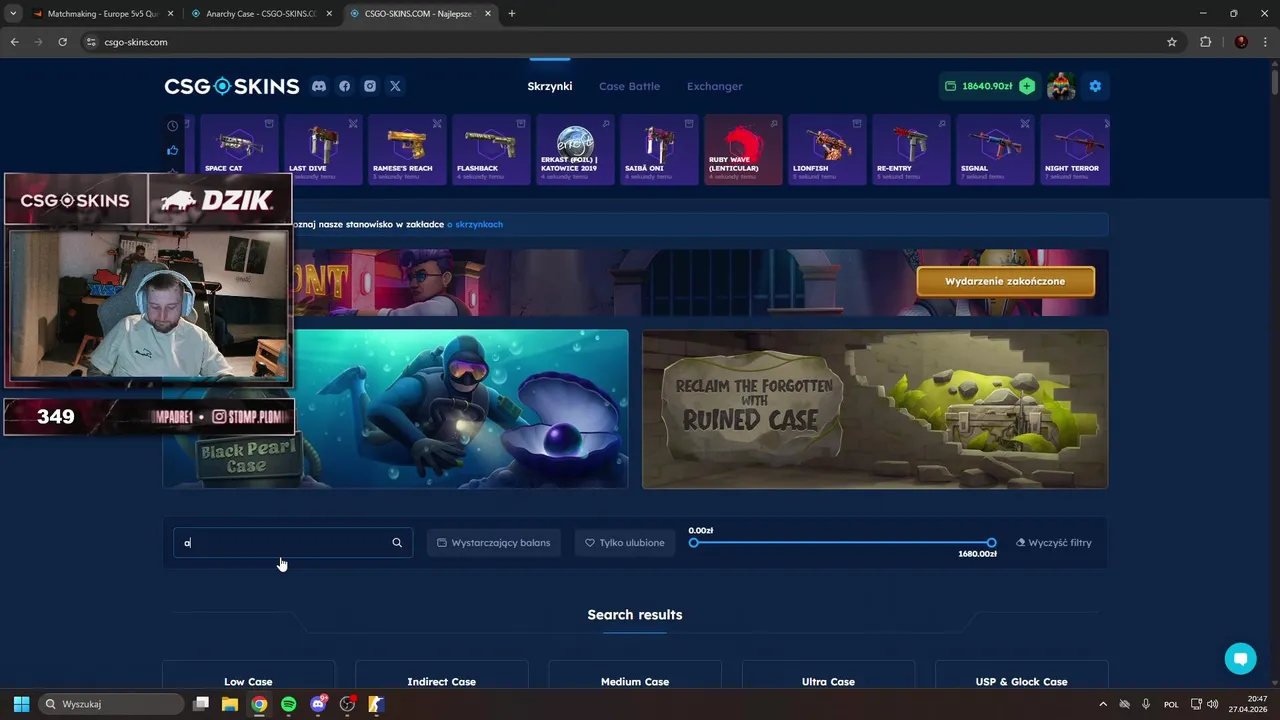Add funds with the green plus button
Image resolution: width=1280 pixels, height=720 pixels.
pos(1027,86)
